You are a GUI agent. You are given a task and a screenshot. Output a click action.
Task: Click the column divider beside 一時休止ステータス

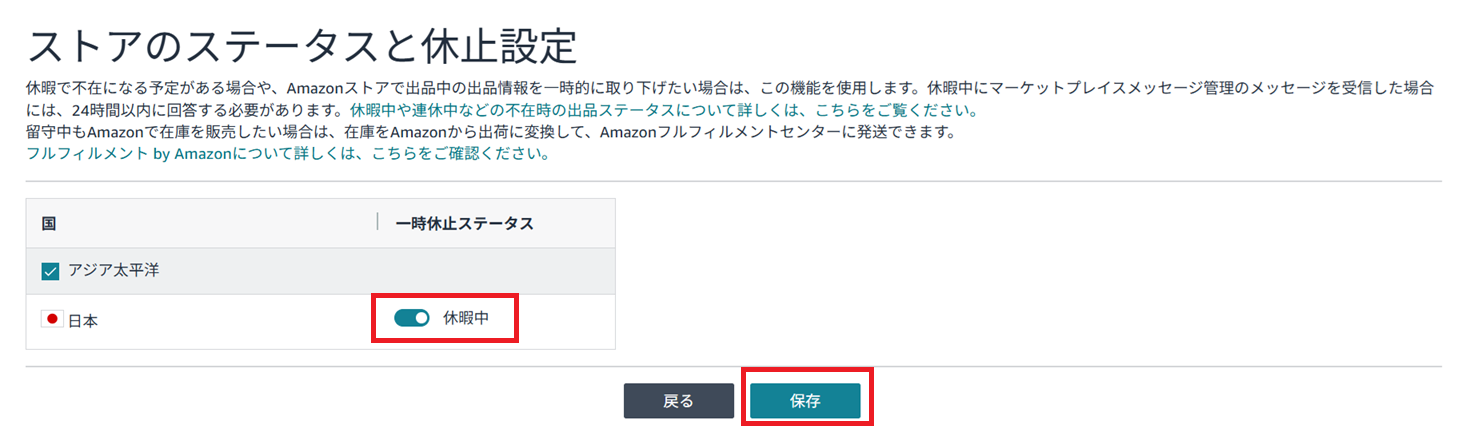[x=377, y=222]
